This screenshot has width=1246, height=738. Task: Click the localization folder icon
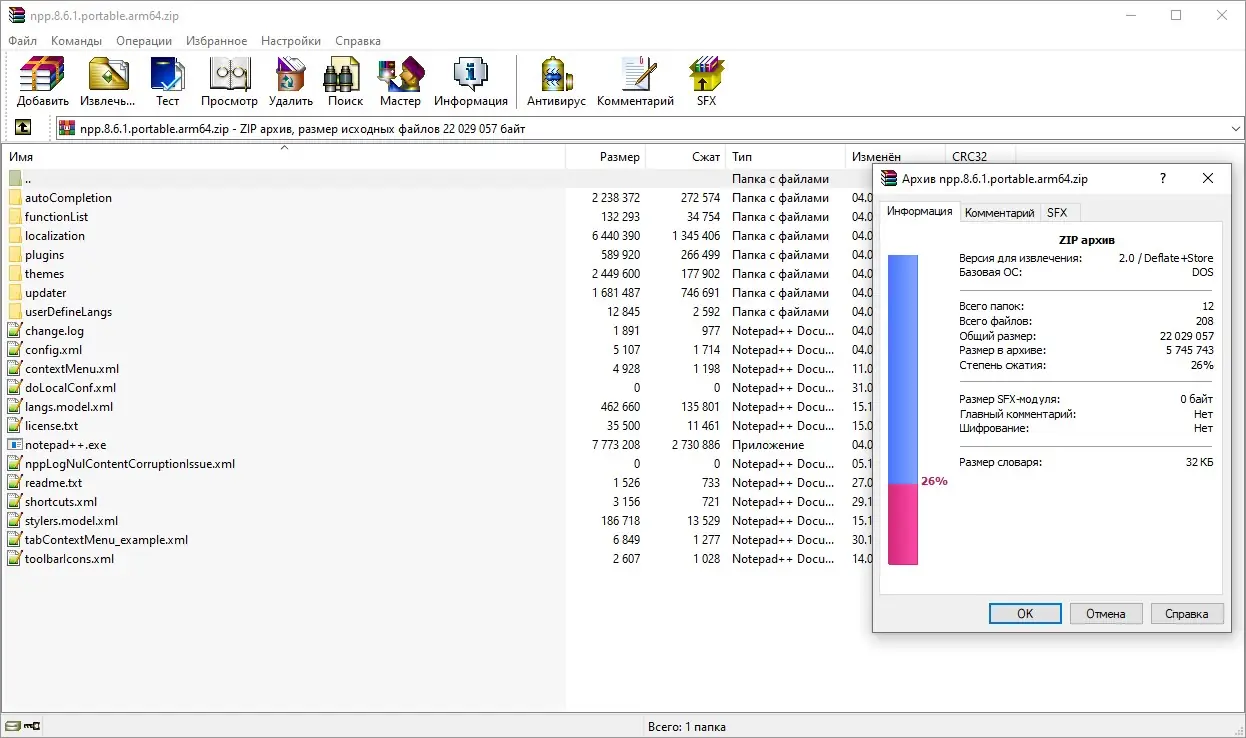tap(15, 236)
